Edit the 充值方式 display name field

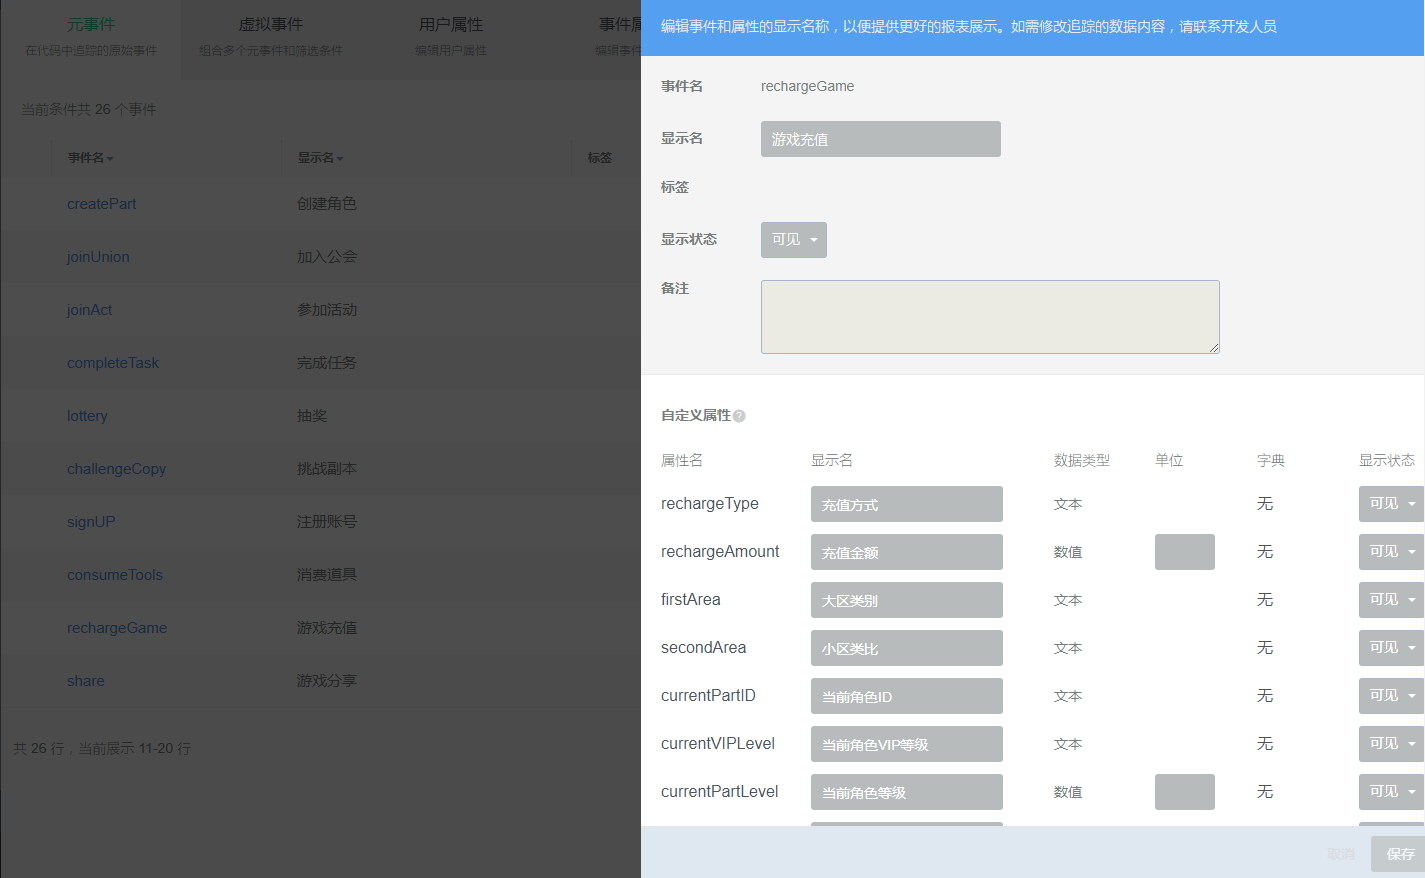pyautogui.click(x=907, y=504)
